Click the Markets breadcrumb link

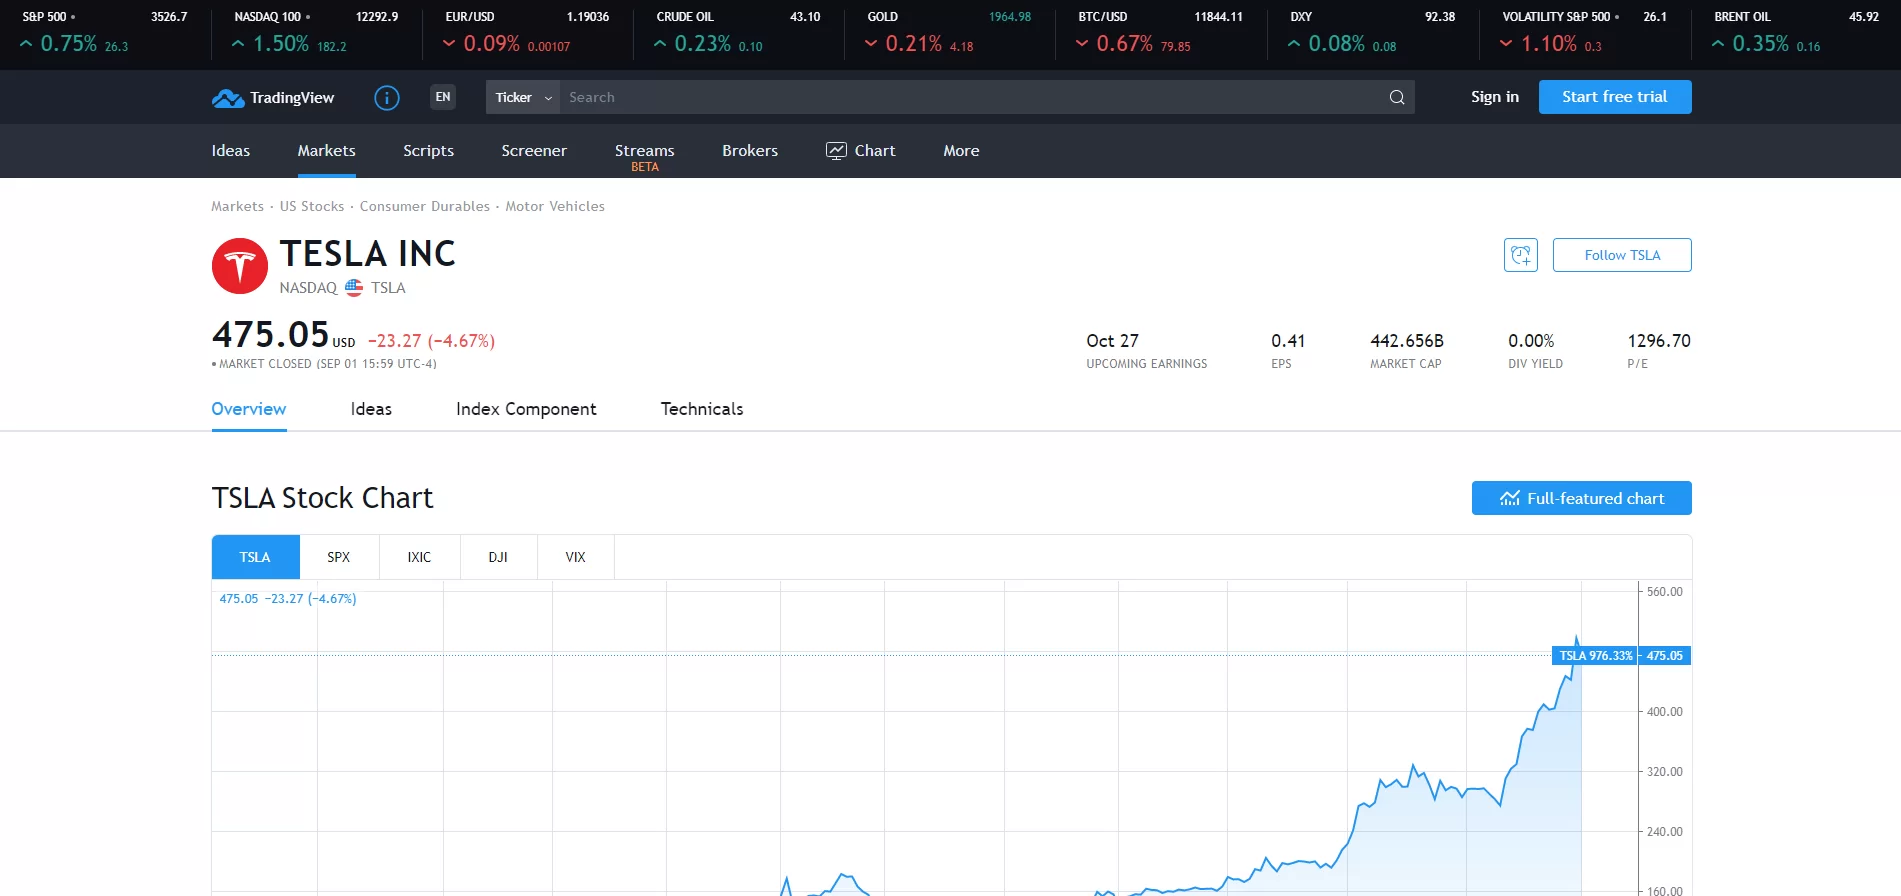[x=237, y=206]
